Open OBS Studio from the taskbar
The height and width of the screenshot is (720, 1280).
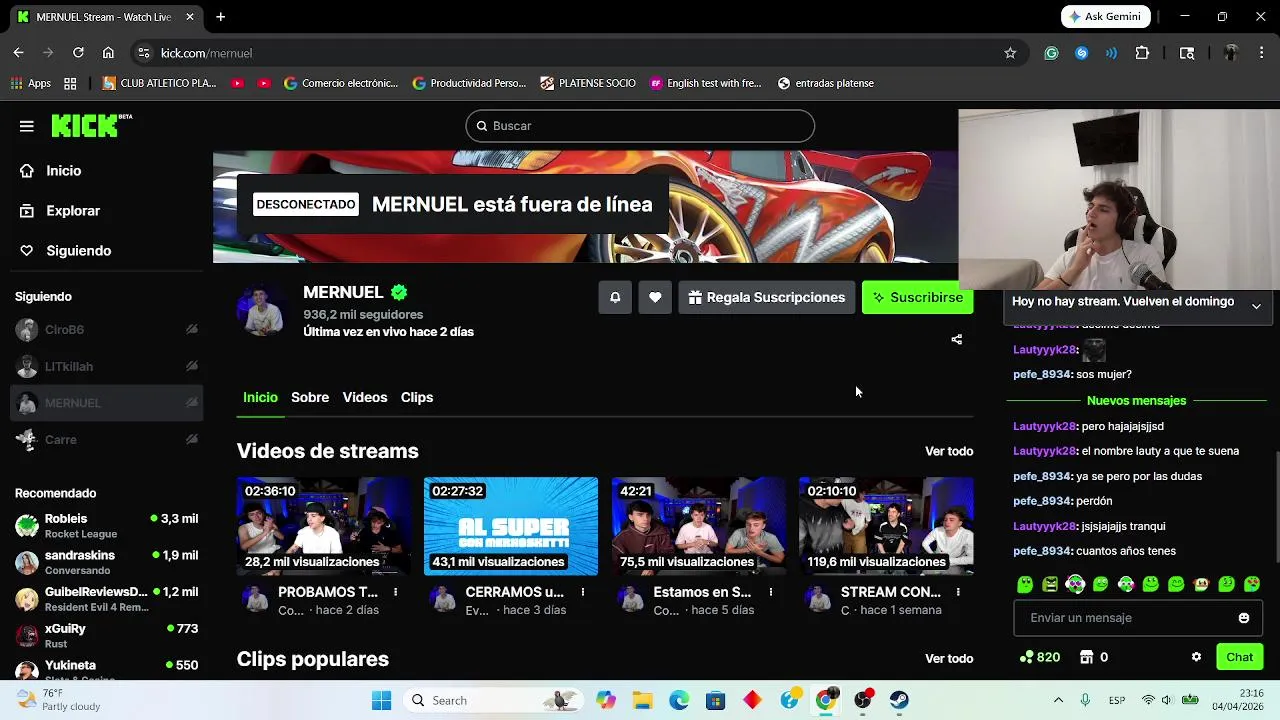tap(863, 700)
